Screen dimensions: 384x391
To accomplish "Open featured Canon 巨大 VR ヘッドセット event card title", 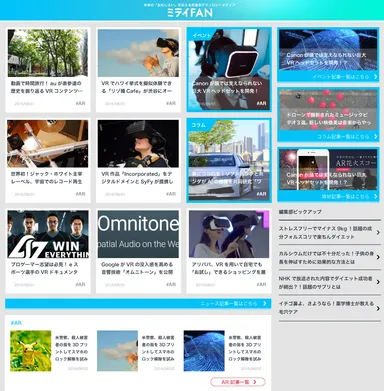I will pos(227,87).
